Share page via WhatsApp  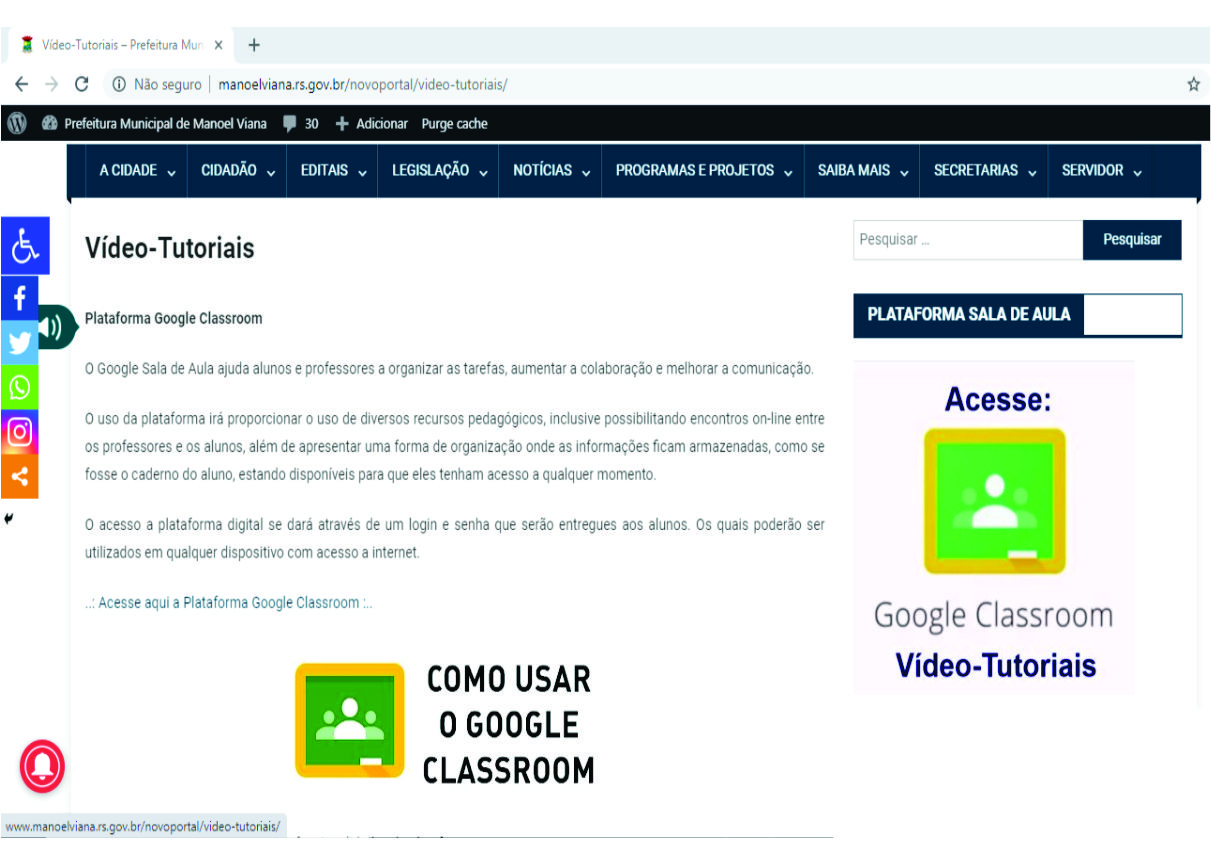(19, 388)
